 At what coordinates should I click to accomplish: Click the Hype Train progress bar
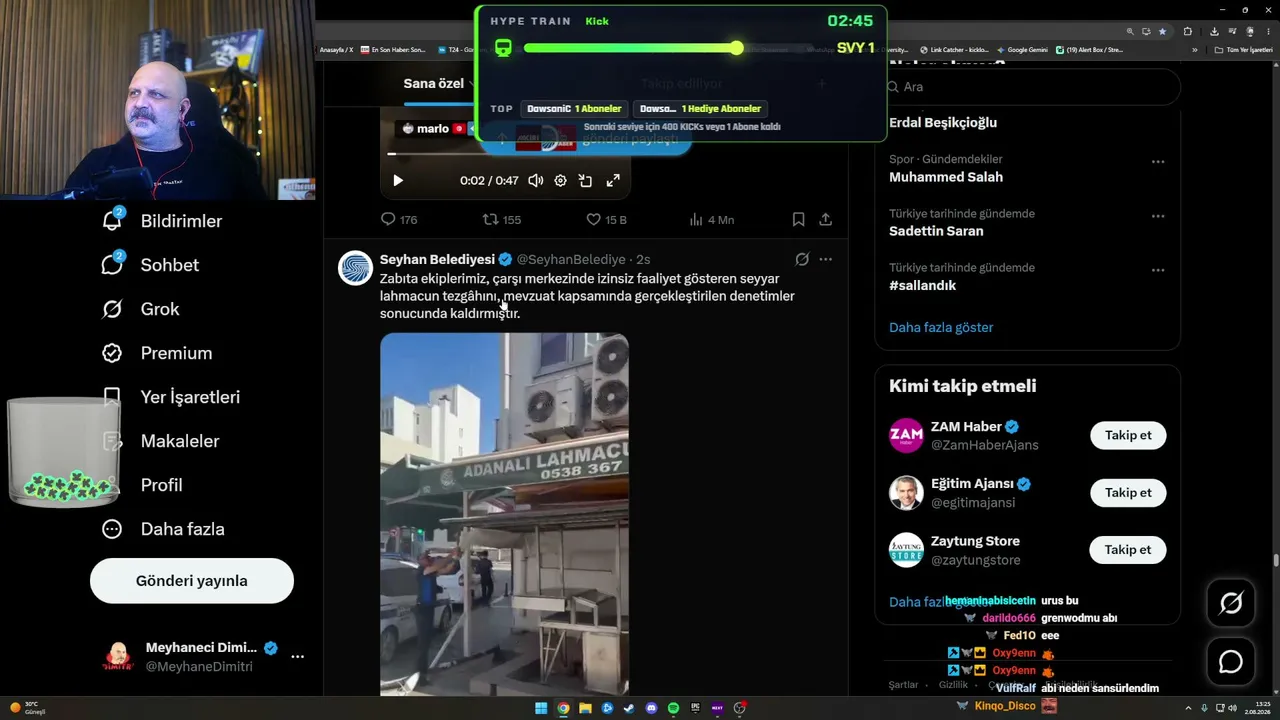(667, 48)
